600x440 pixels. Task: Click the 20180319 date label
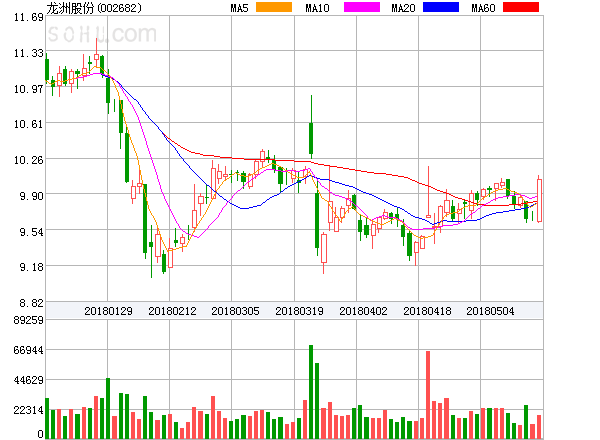(x=299, y=311)
